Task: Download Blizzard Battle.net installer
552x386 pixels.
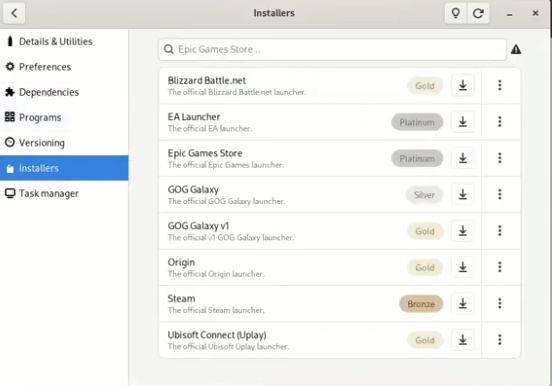Action: pos(463,85)
